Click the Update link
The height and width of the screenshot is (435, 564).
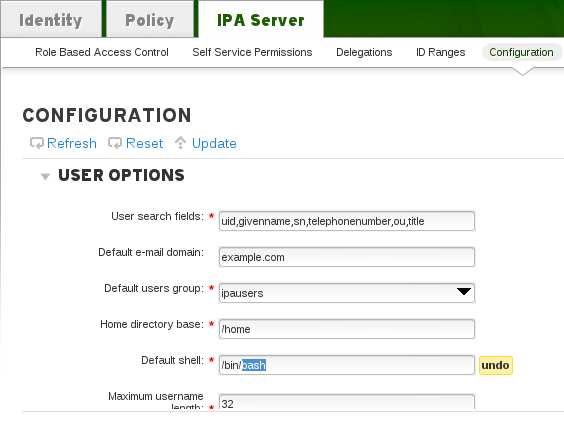point(214,143)
